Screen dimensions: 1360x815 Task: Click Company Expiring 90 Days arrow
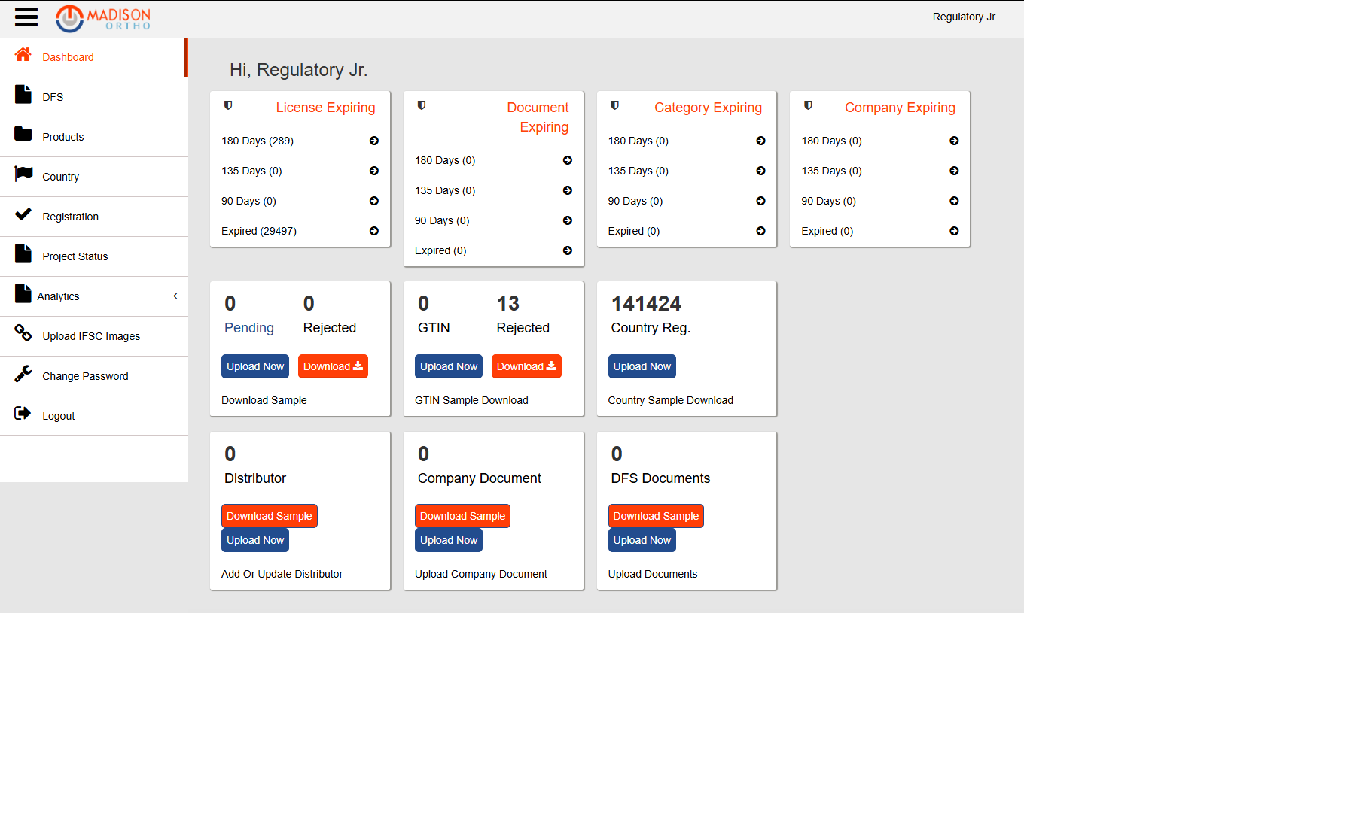[x=954, y=201]
